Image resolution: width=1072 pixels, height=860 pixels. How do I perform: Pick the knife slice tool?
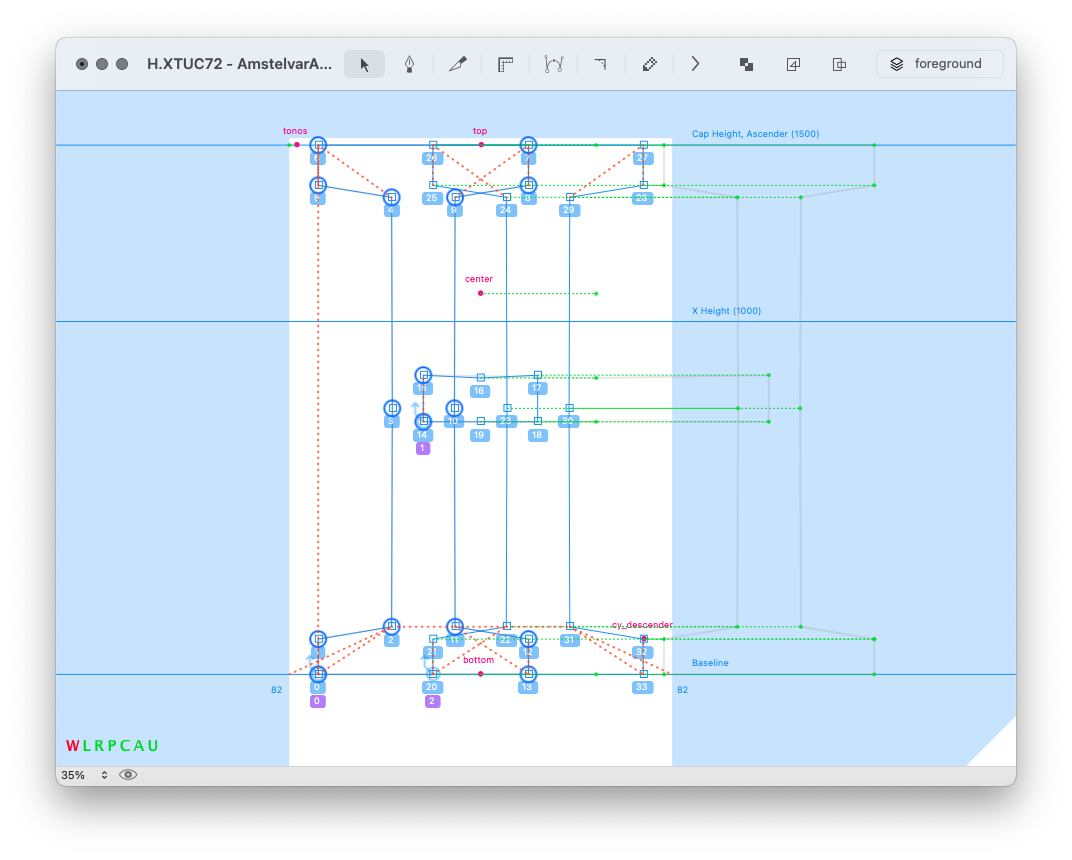458,64
